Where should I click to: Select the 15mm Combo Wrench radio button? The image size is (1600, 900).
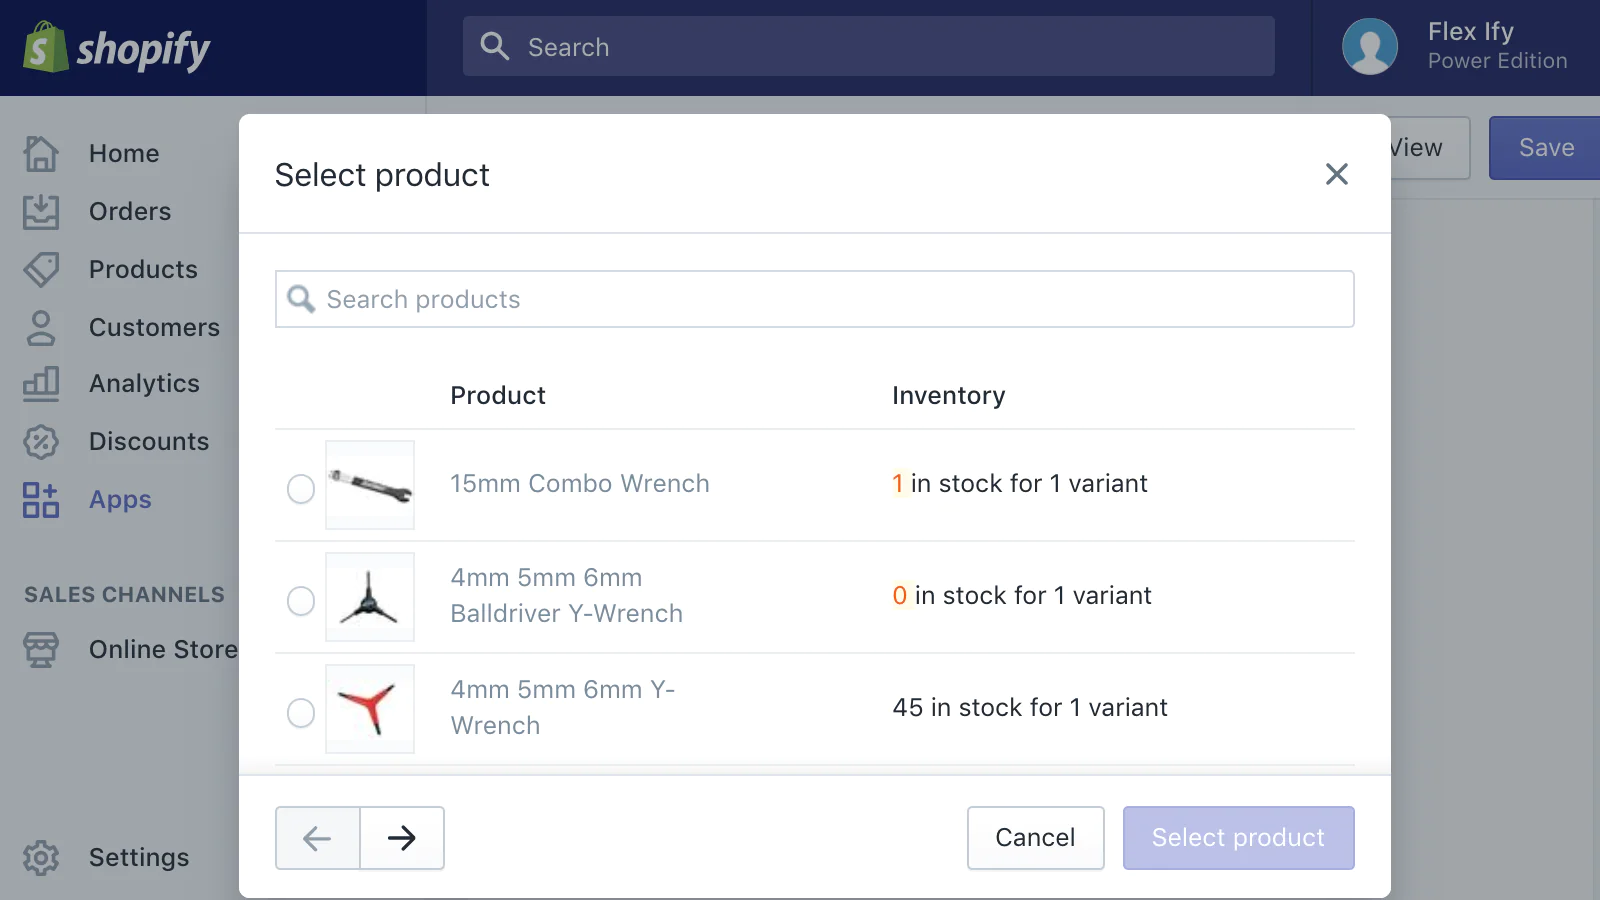coord(301,489)
